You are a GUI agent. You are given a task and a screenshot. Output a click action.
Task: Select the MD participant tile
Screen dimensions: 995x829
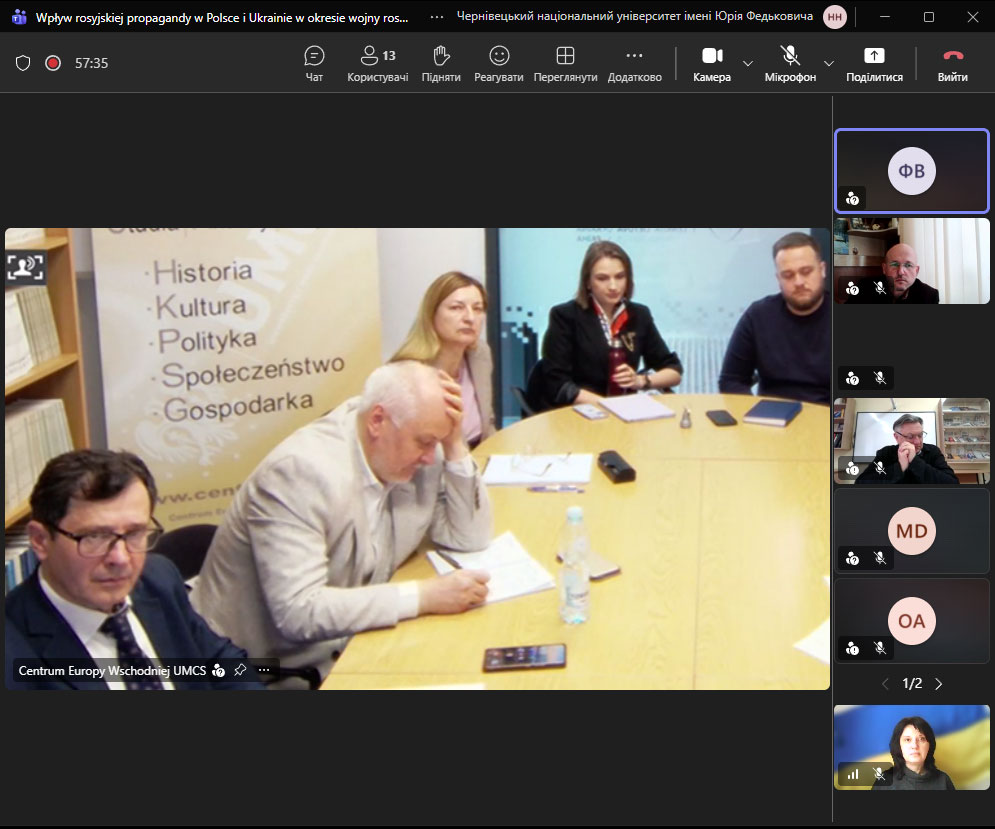tap(911, 531)
